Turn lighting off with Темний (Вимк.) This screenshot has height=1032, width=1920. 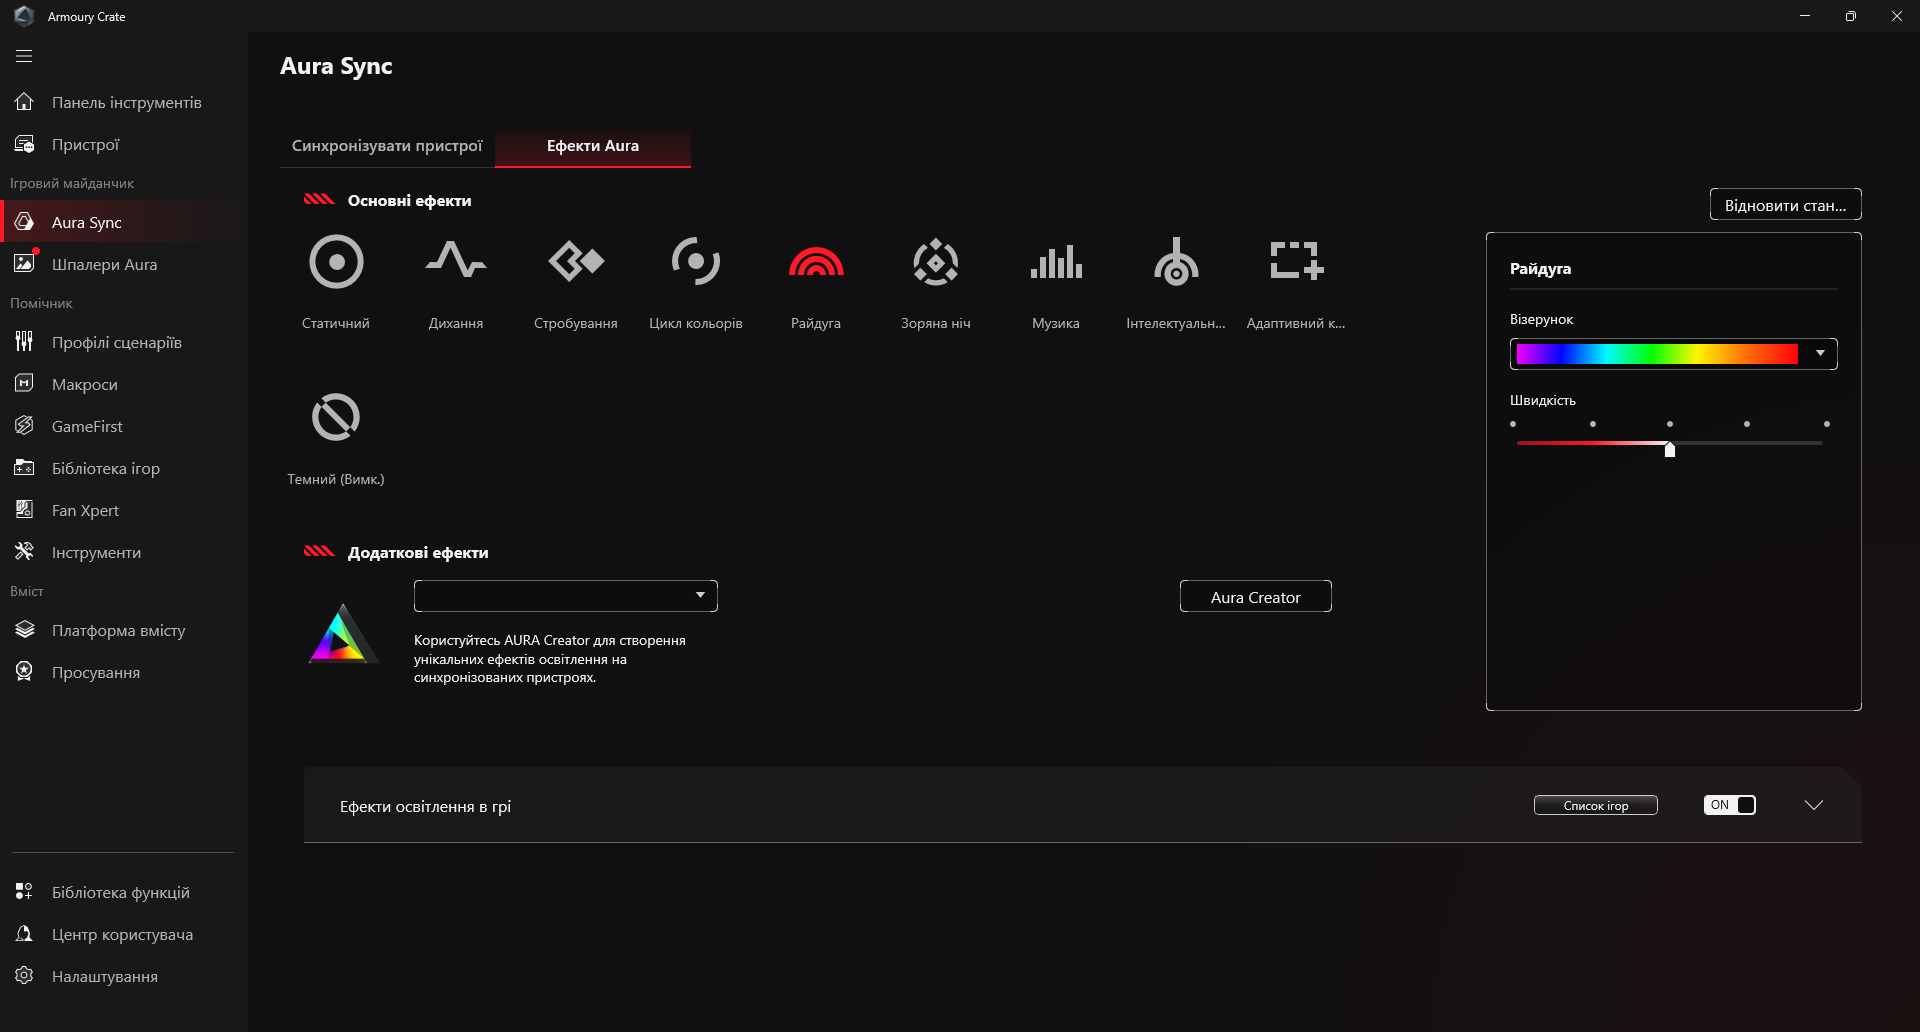pyautogui.click(x=336, y=417)
